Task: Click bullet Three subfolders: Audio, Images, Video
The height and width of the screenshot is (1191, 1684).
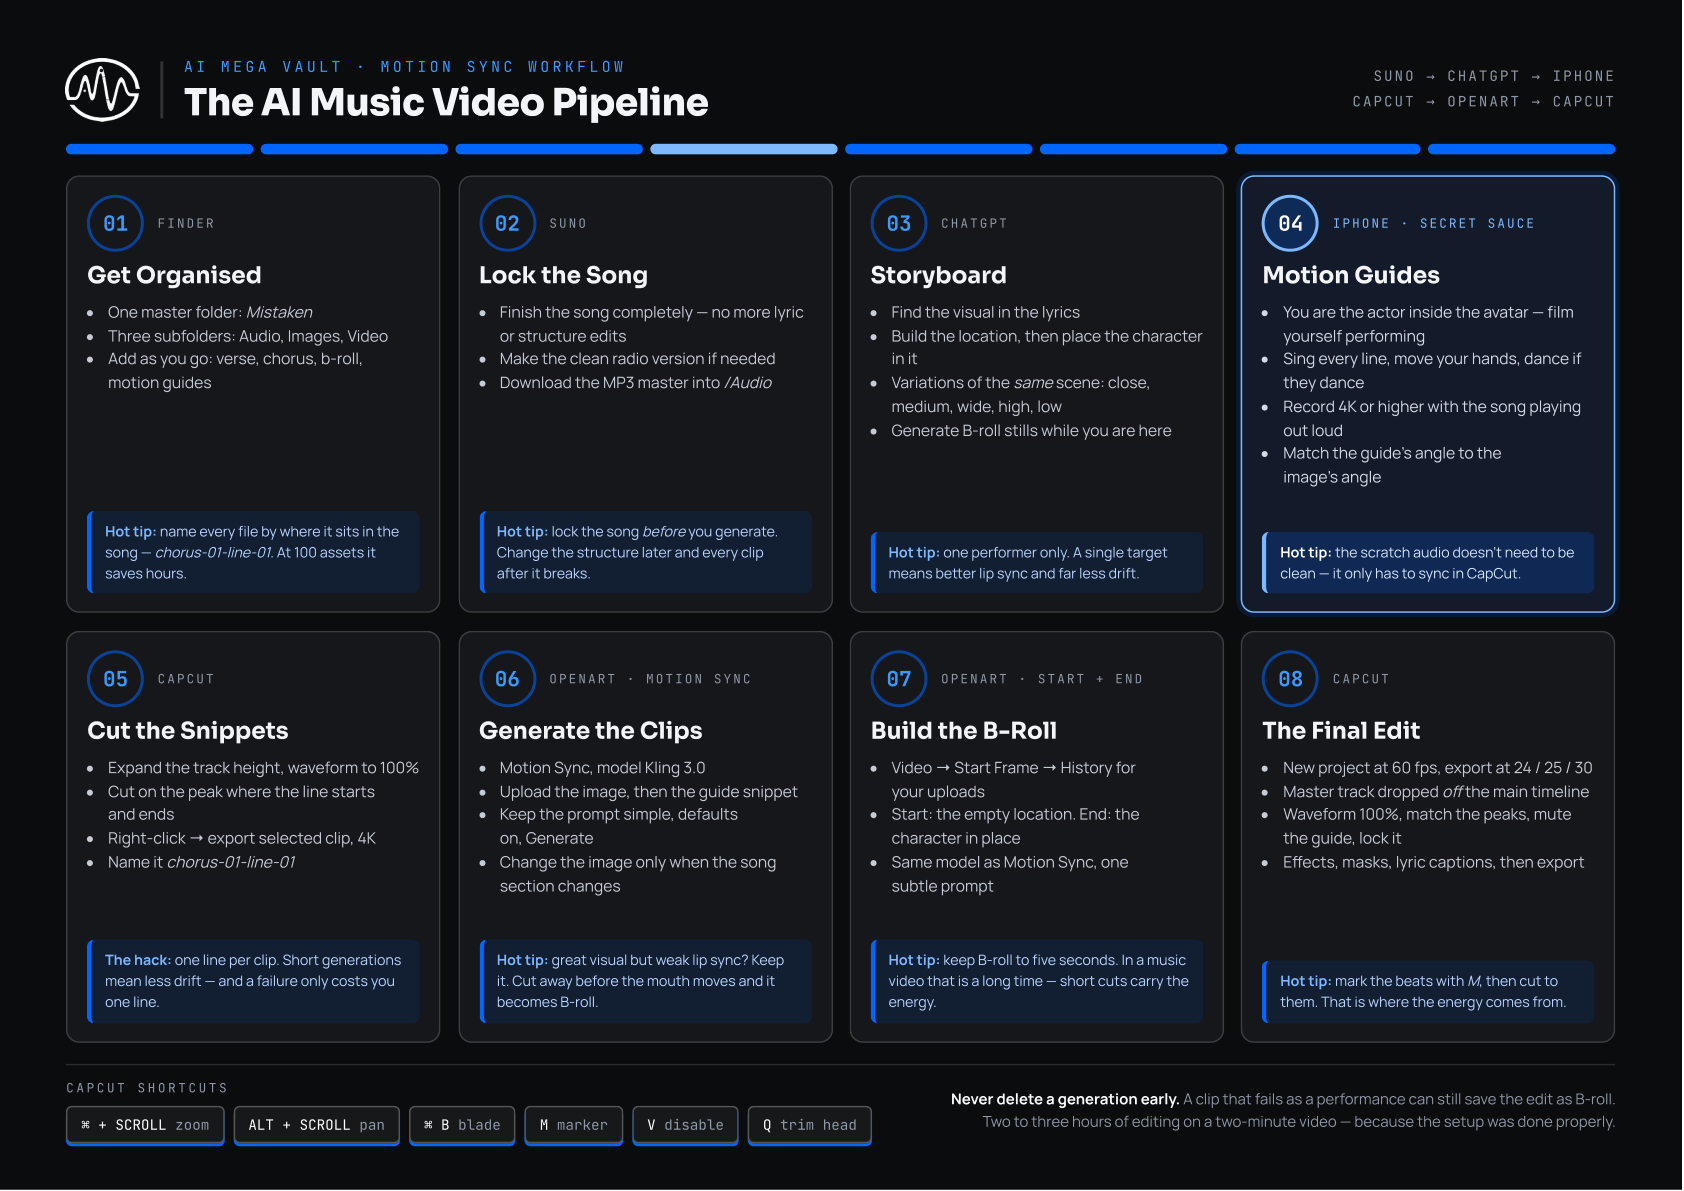Action: point(248,337)
